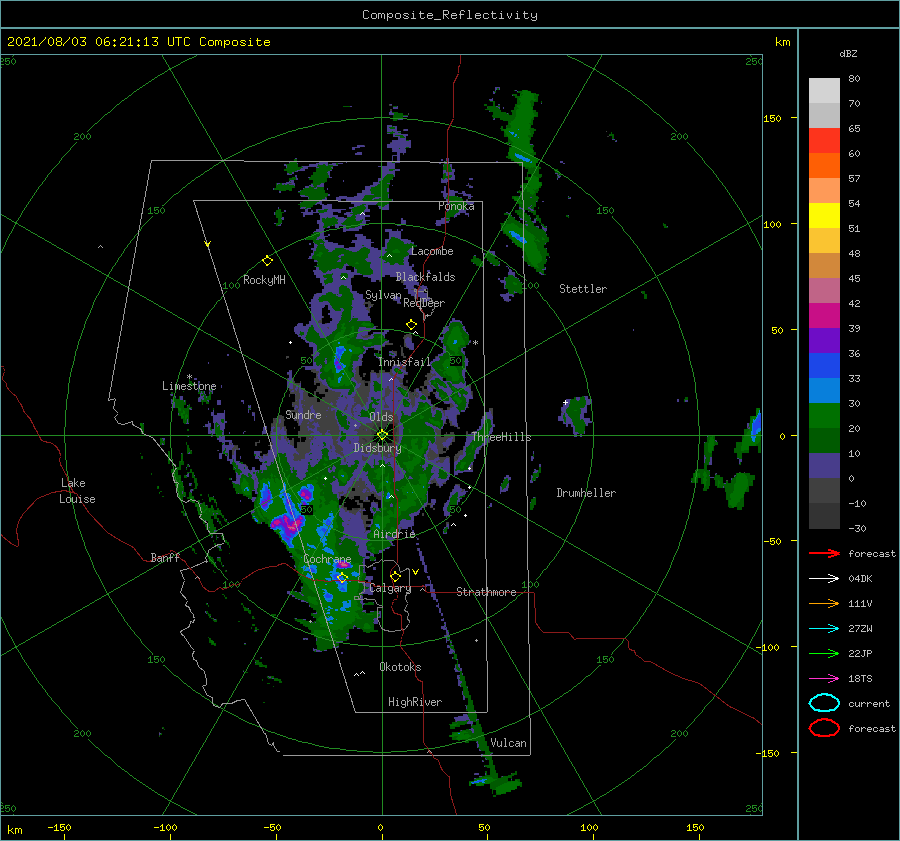Click the RedDeer city label
This screenshot has height=841, width=900.
coord(424,303)
